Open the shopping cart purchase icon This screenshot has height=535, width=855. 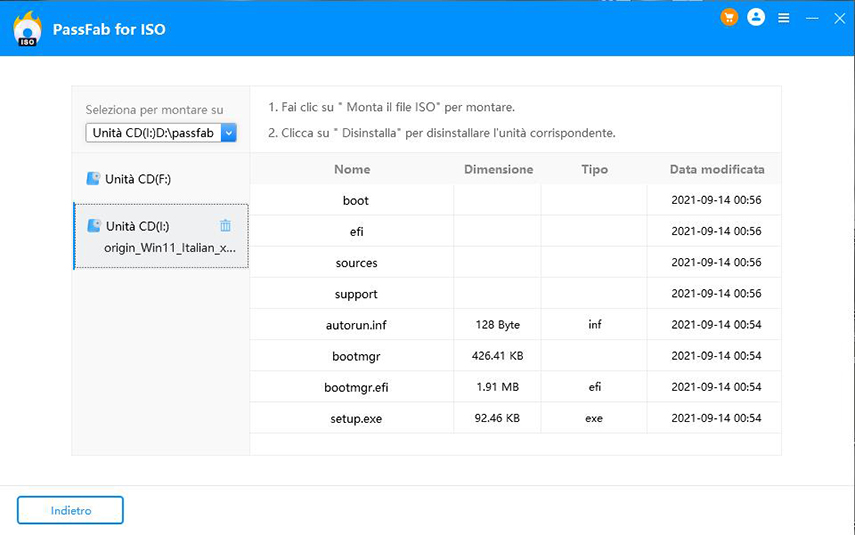tap(729, 18)
